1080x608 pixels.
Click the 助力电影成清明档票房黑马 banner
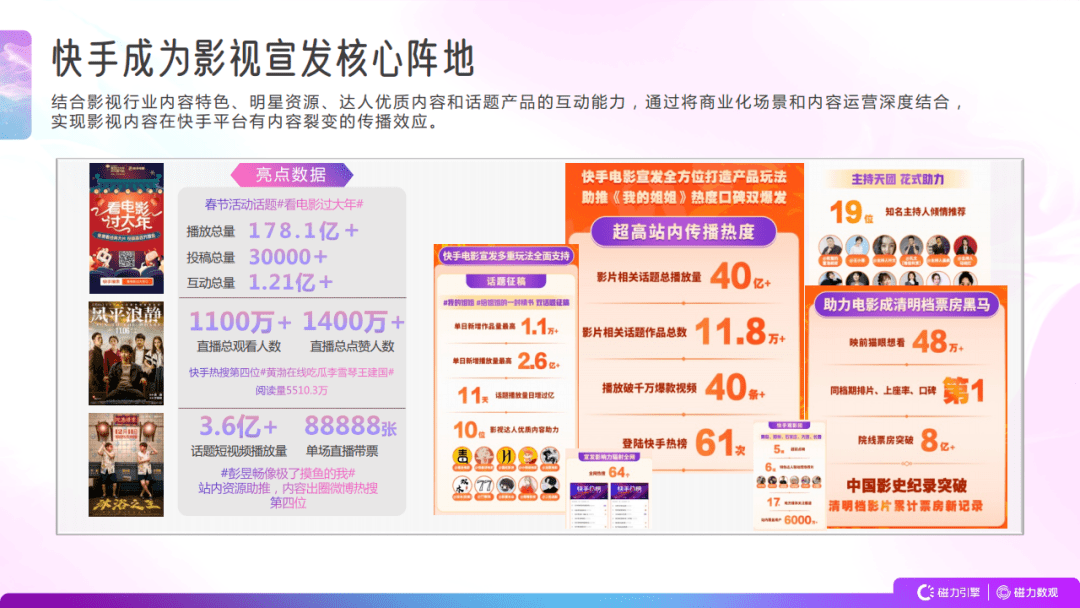point(906,304)
